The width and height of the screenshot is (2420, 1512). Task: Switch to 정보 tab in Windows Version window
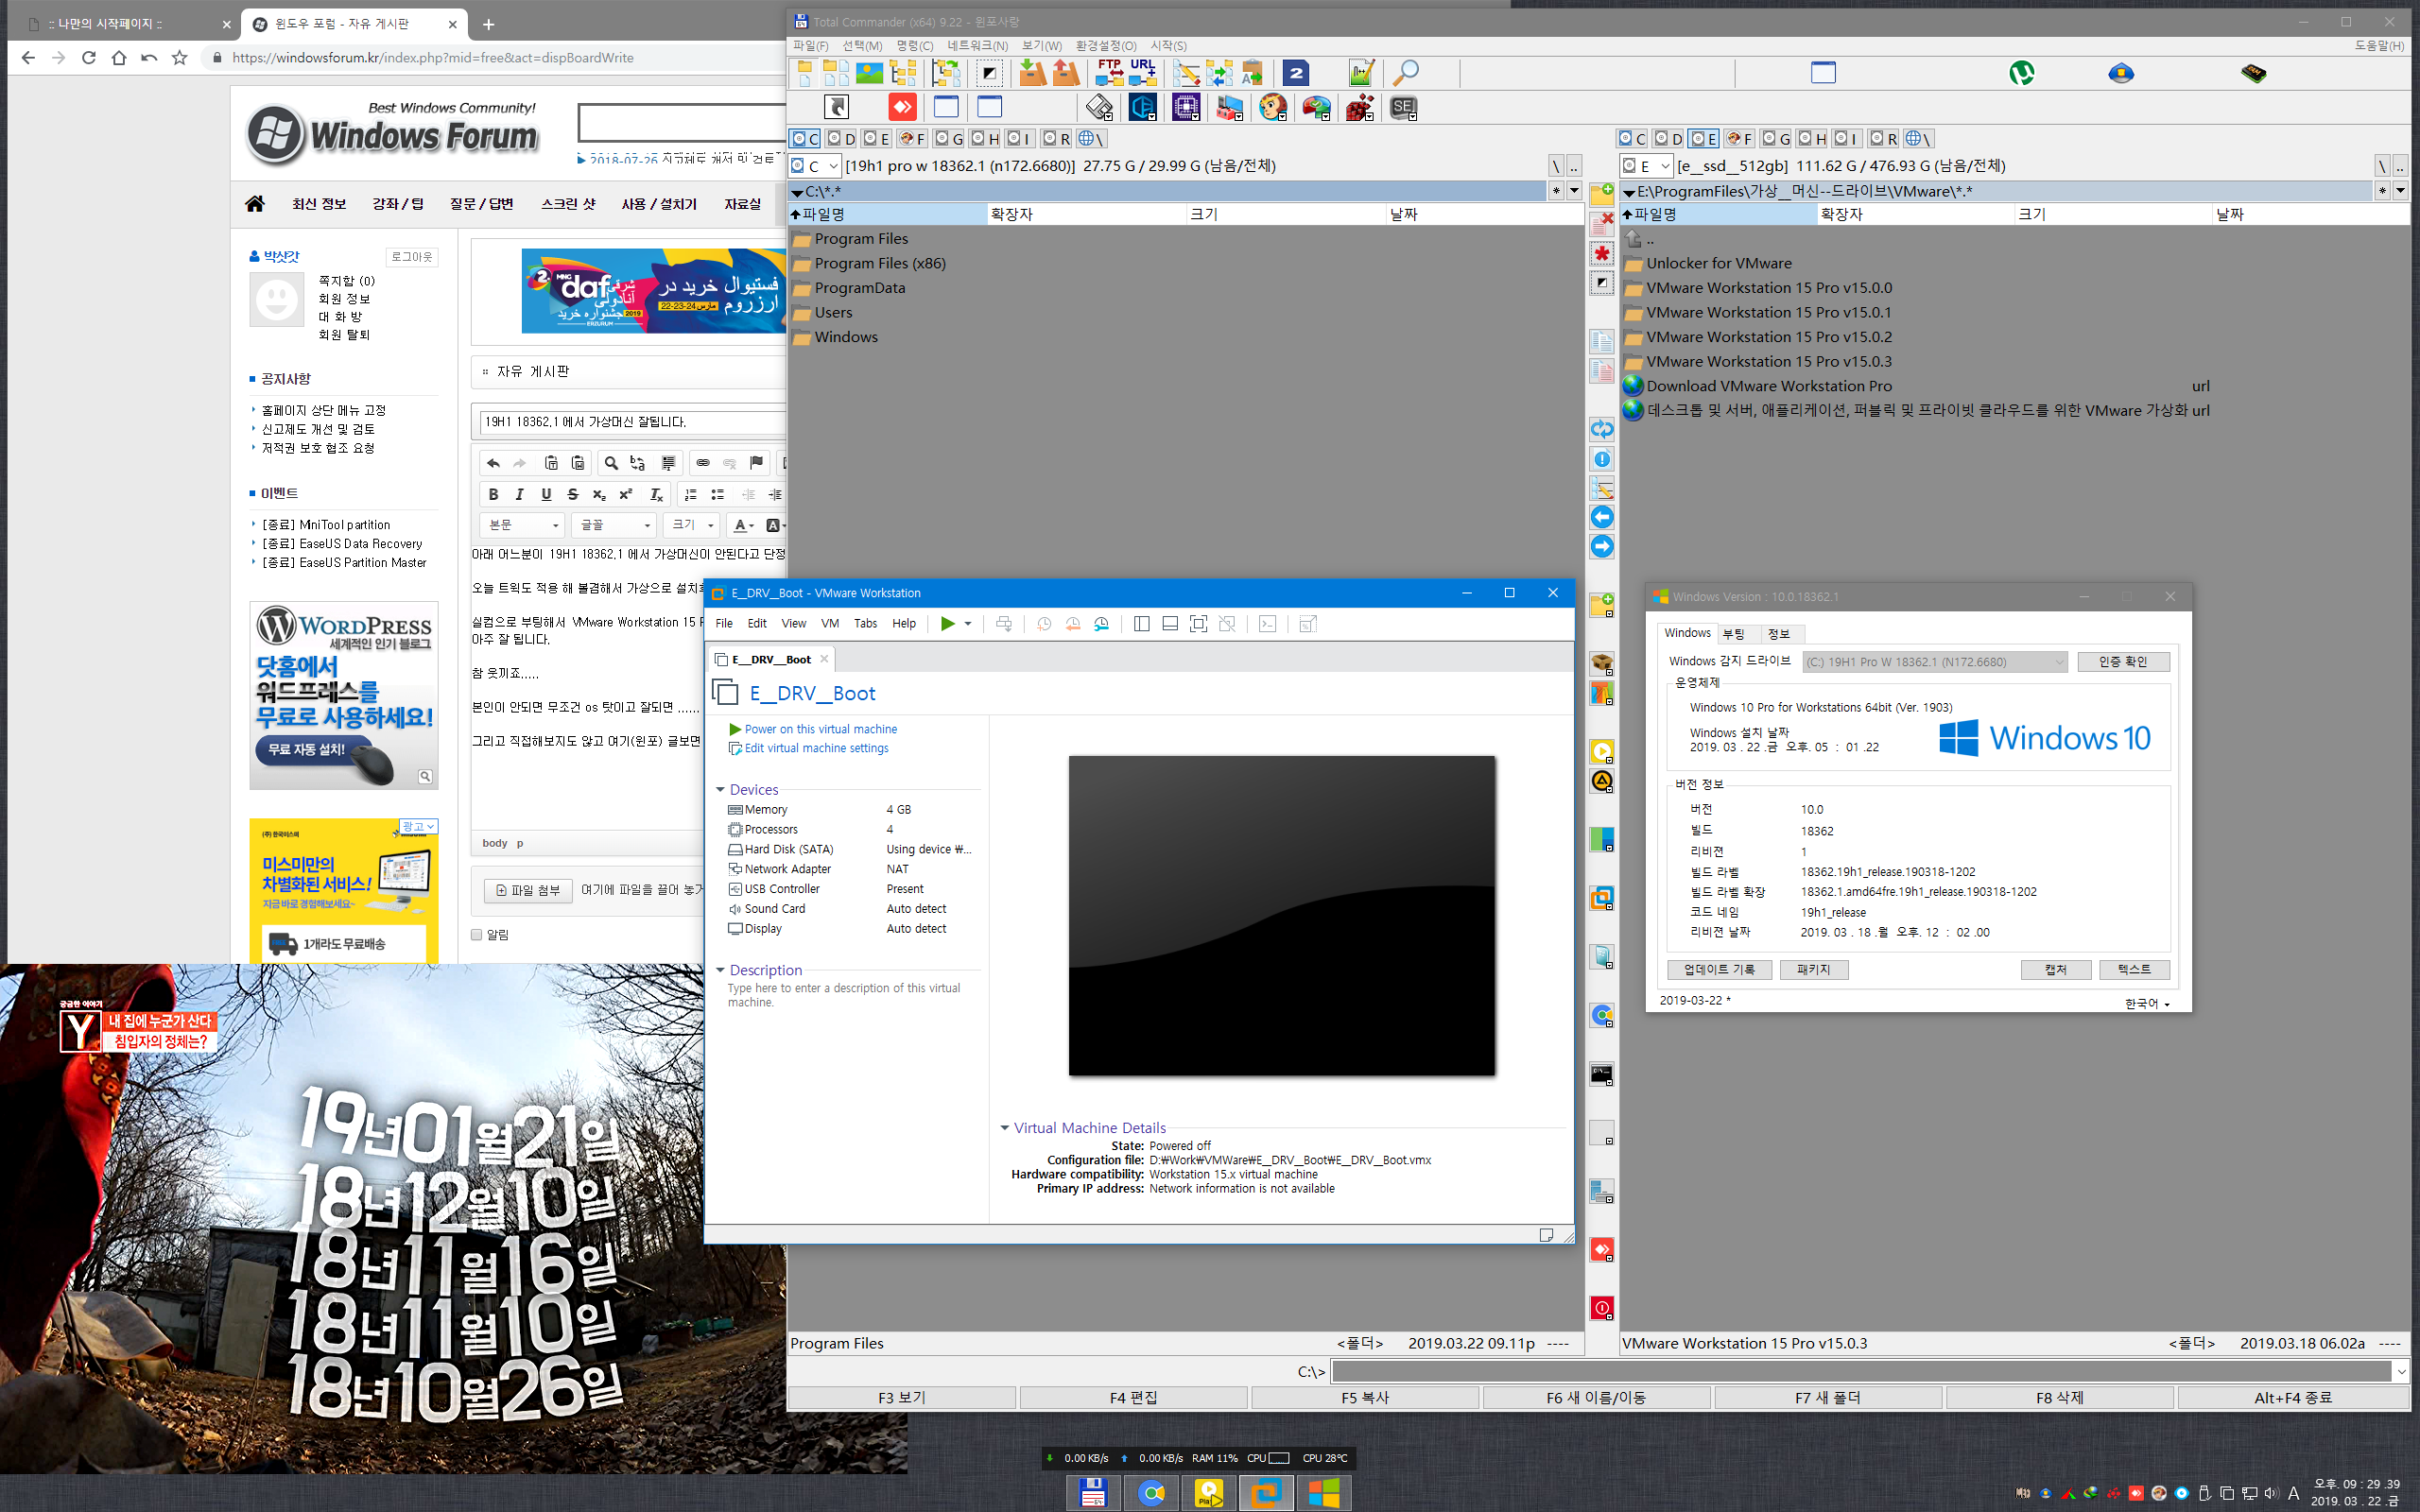(1778, 634)
